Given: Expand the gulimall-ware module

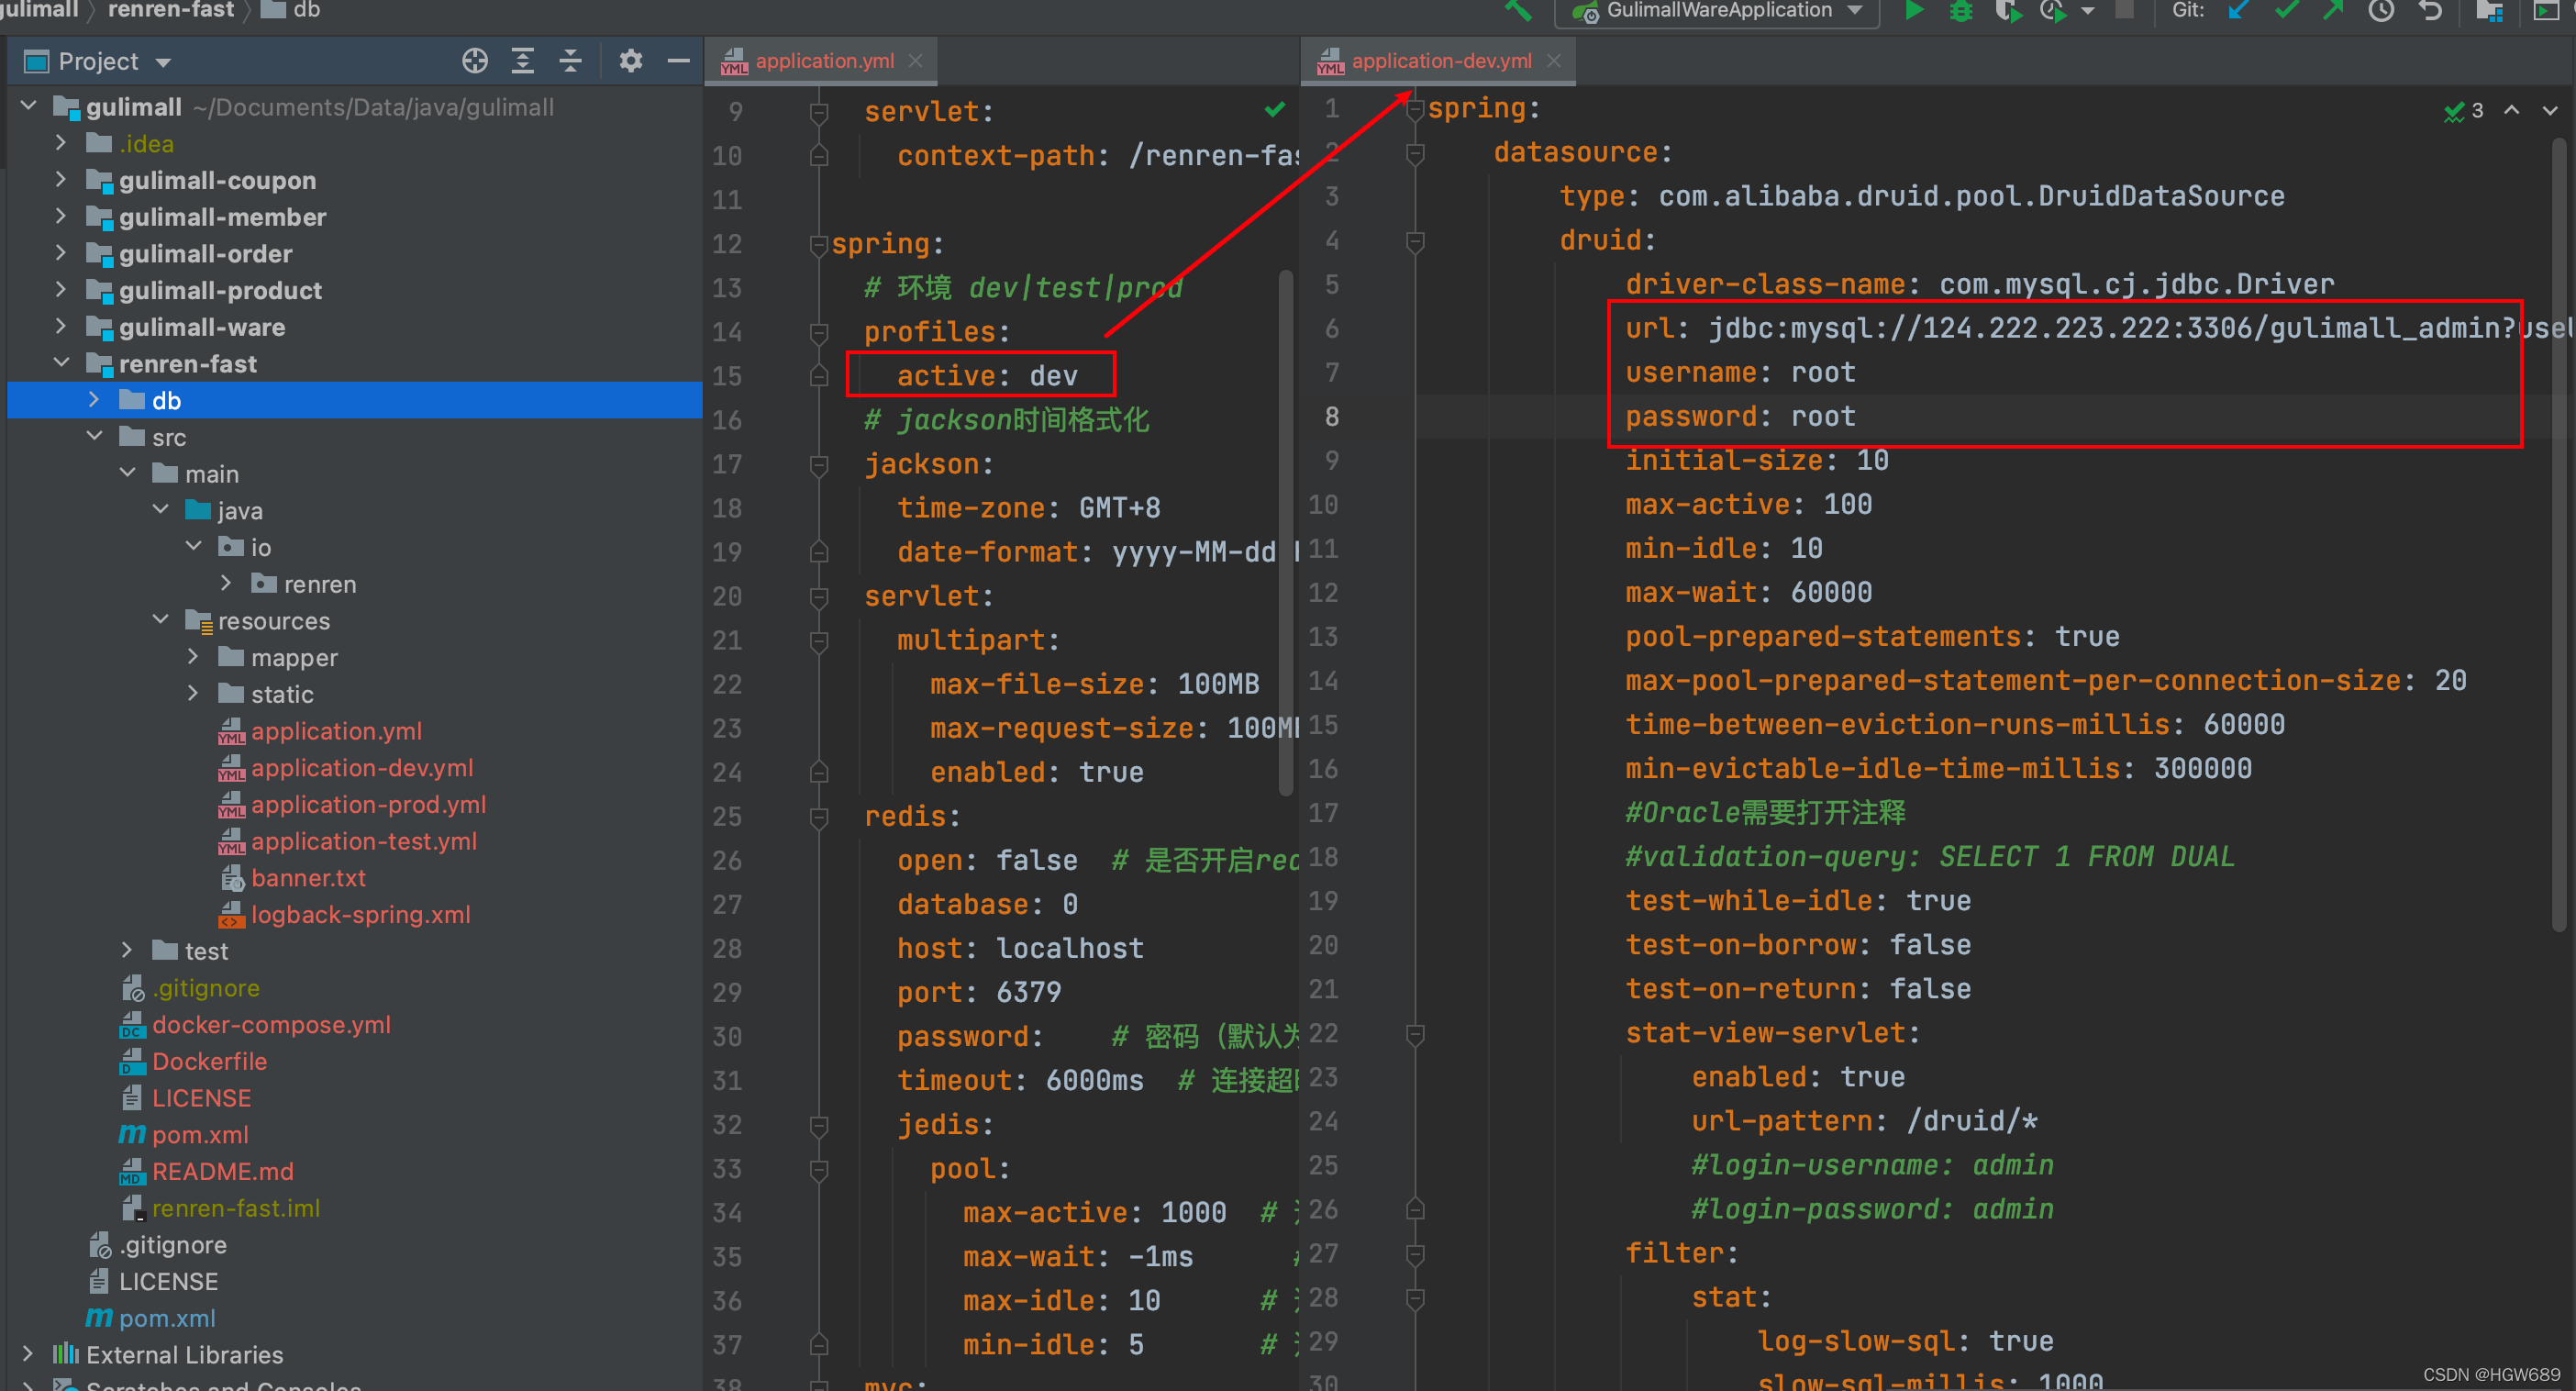Looking at the screenshot, I should 62,327.
